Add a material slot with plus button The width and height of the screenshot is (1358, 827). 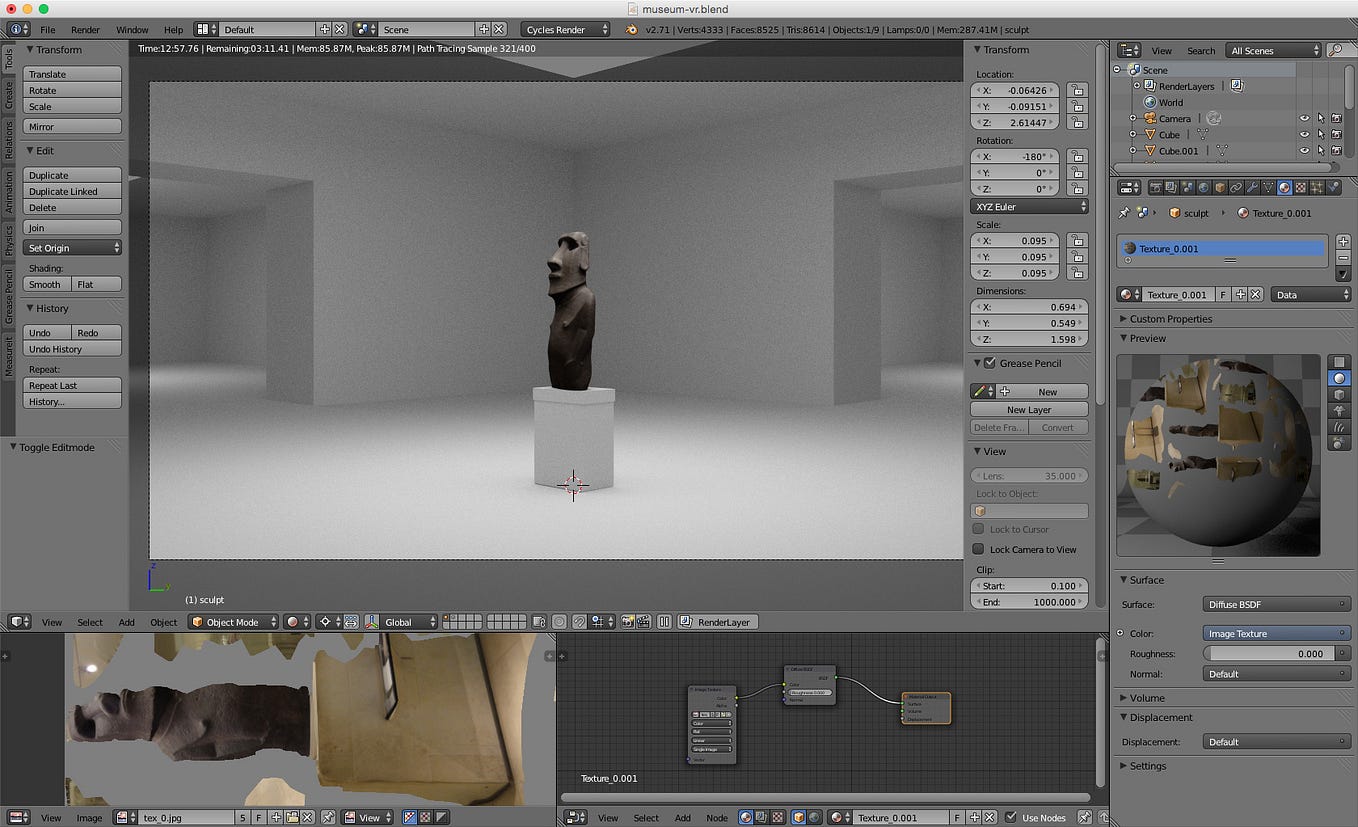(1343, 241)
